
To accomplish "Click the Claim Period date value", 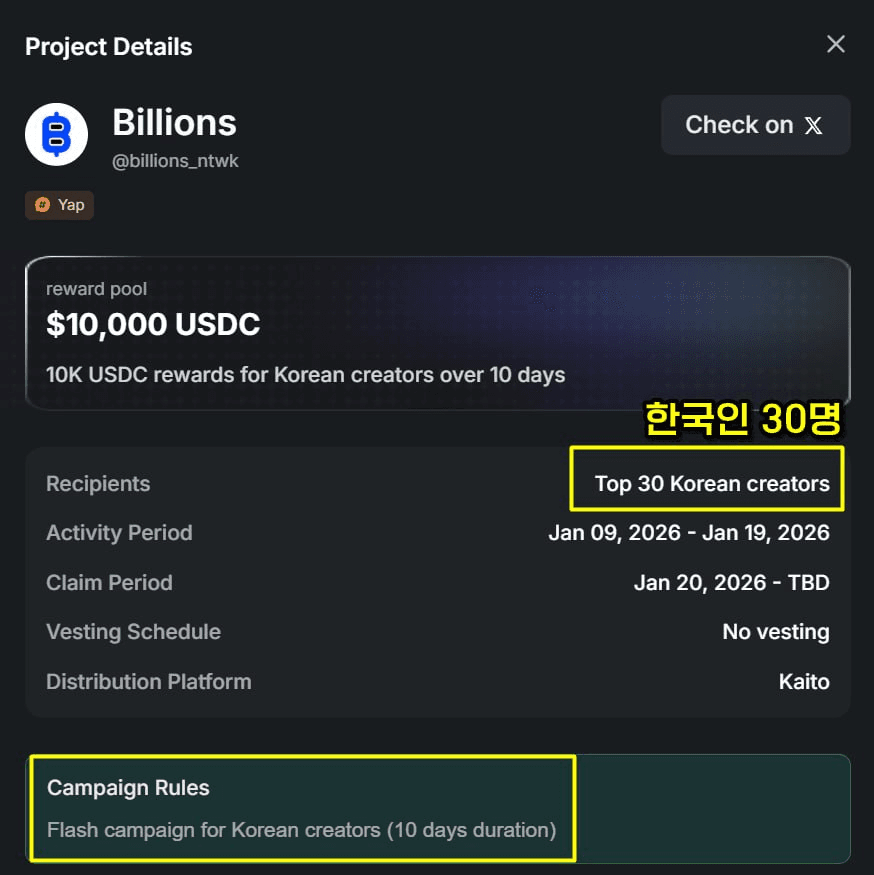I will point(731,583).
